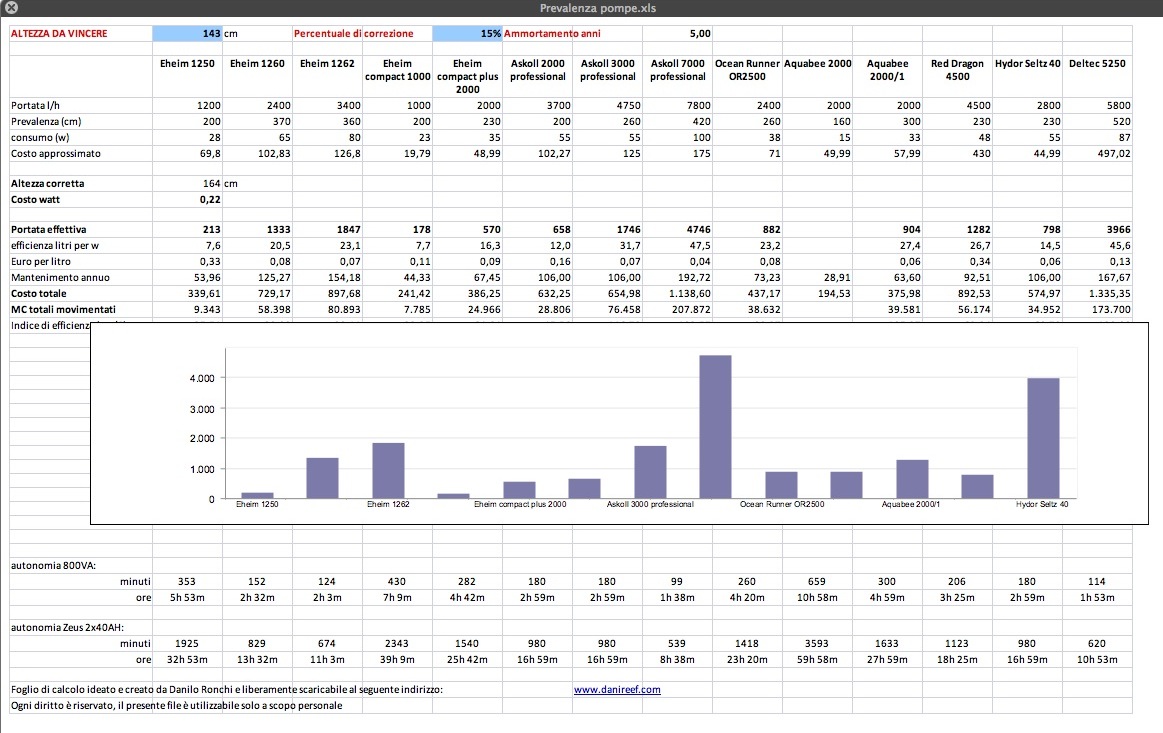Click the Ammortamento anni label
1163x733 pixels.
click(x=552, y=33)
